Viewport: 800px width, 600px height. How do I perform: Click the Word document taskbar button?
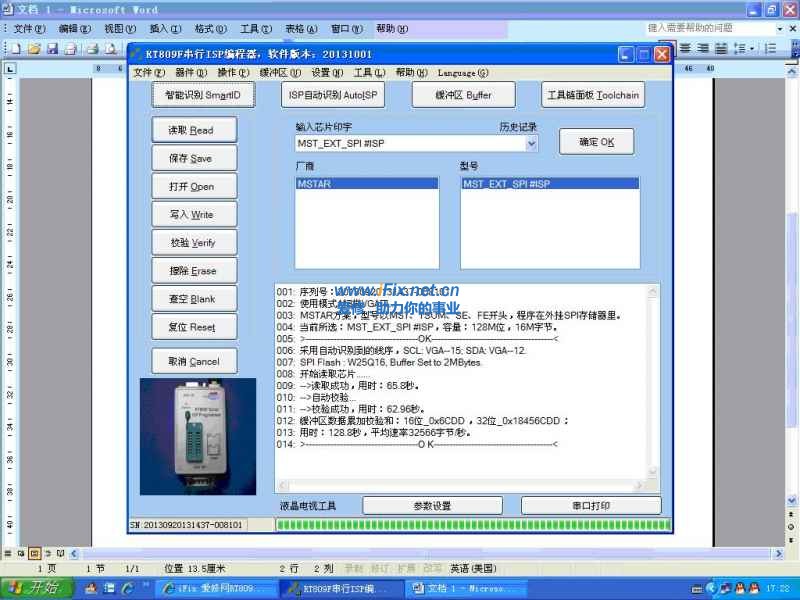coord(465,587)
